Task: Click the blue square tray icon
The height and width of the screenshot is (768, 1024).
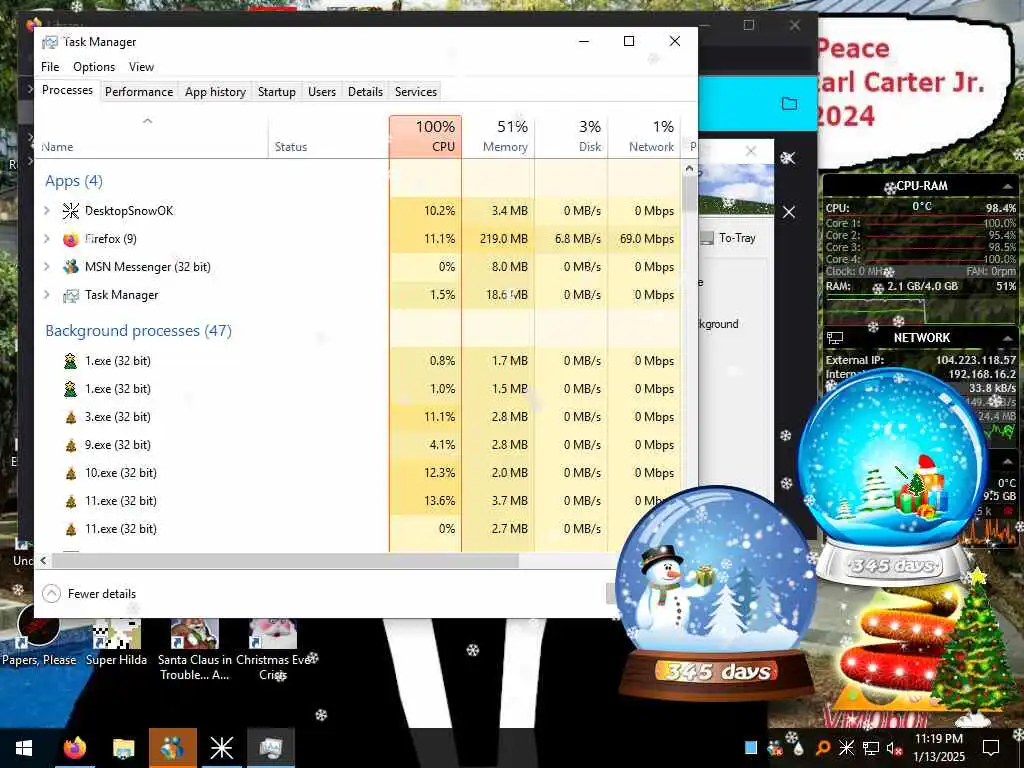Action: [751, 748]
